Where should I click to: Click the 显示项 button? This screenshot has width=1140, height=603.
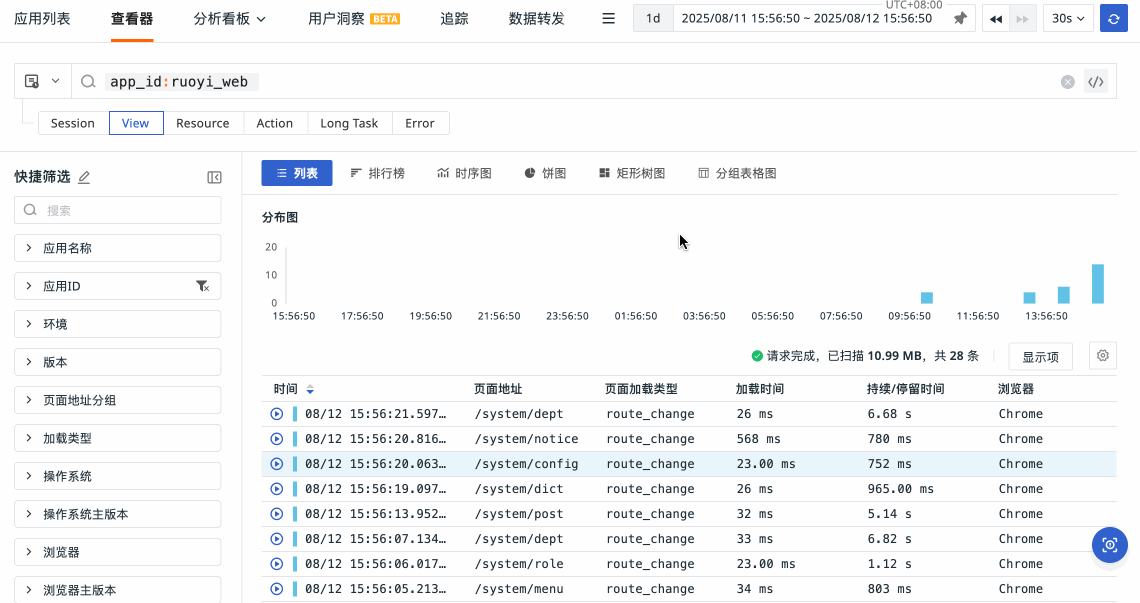(1040, 356)
